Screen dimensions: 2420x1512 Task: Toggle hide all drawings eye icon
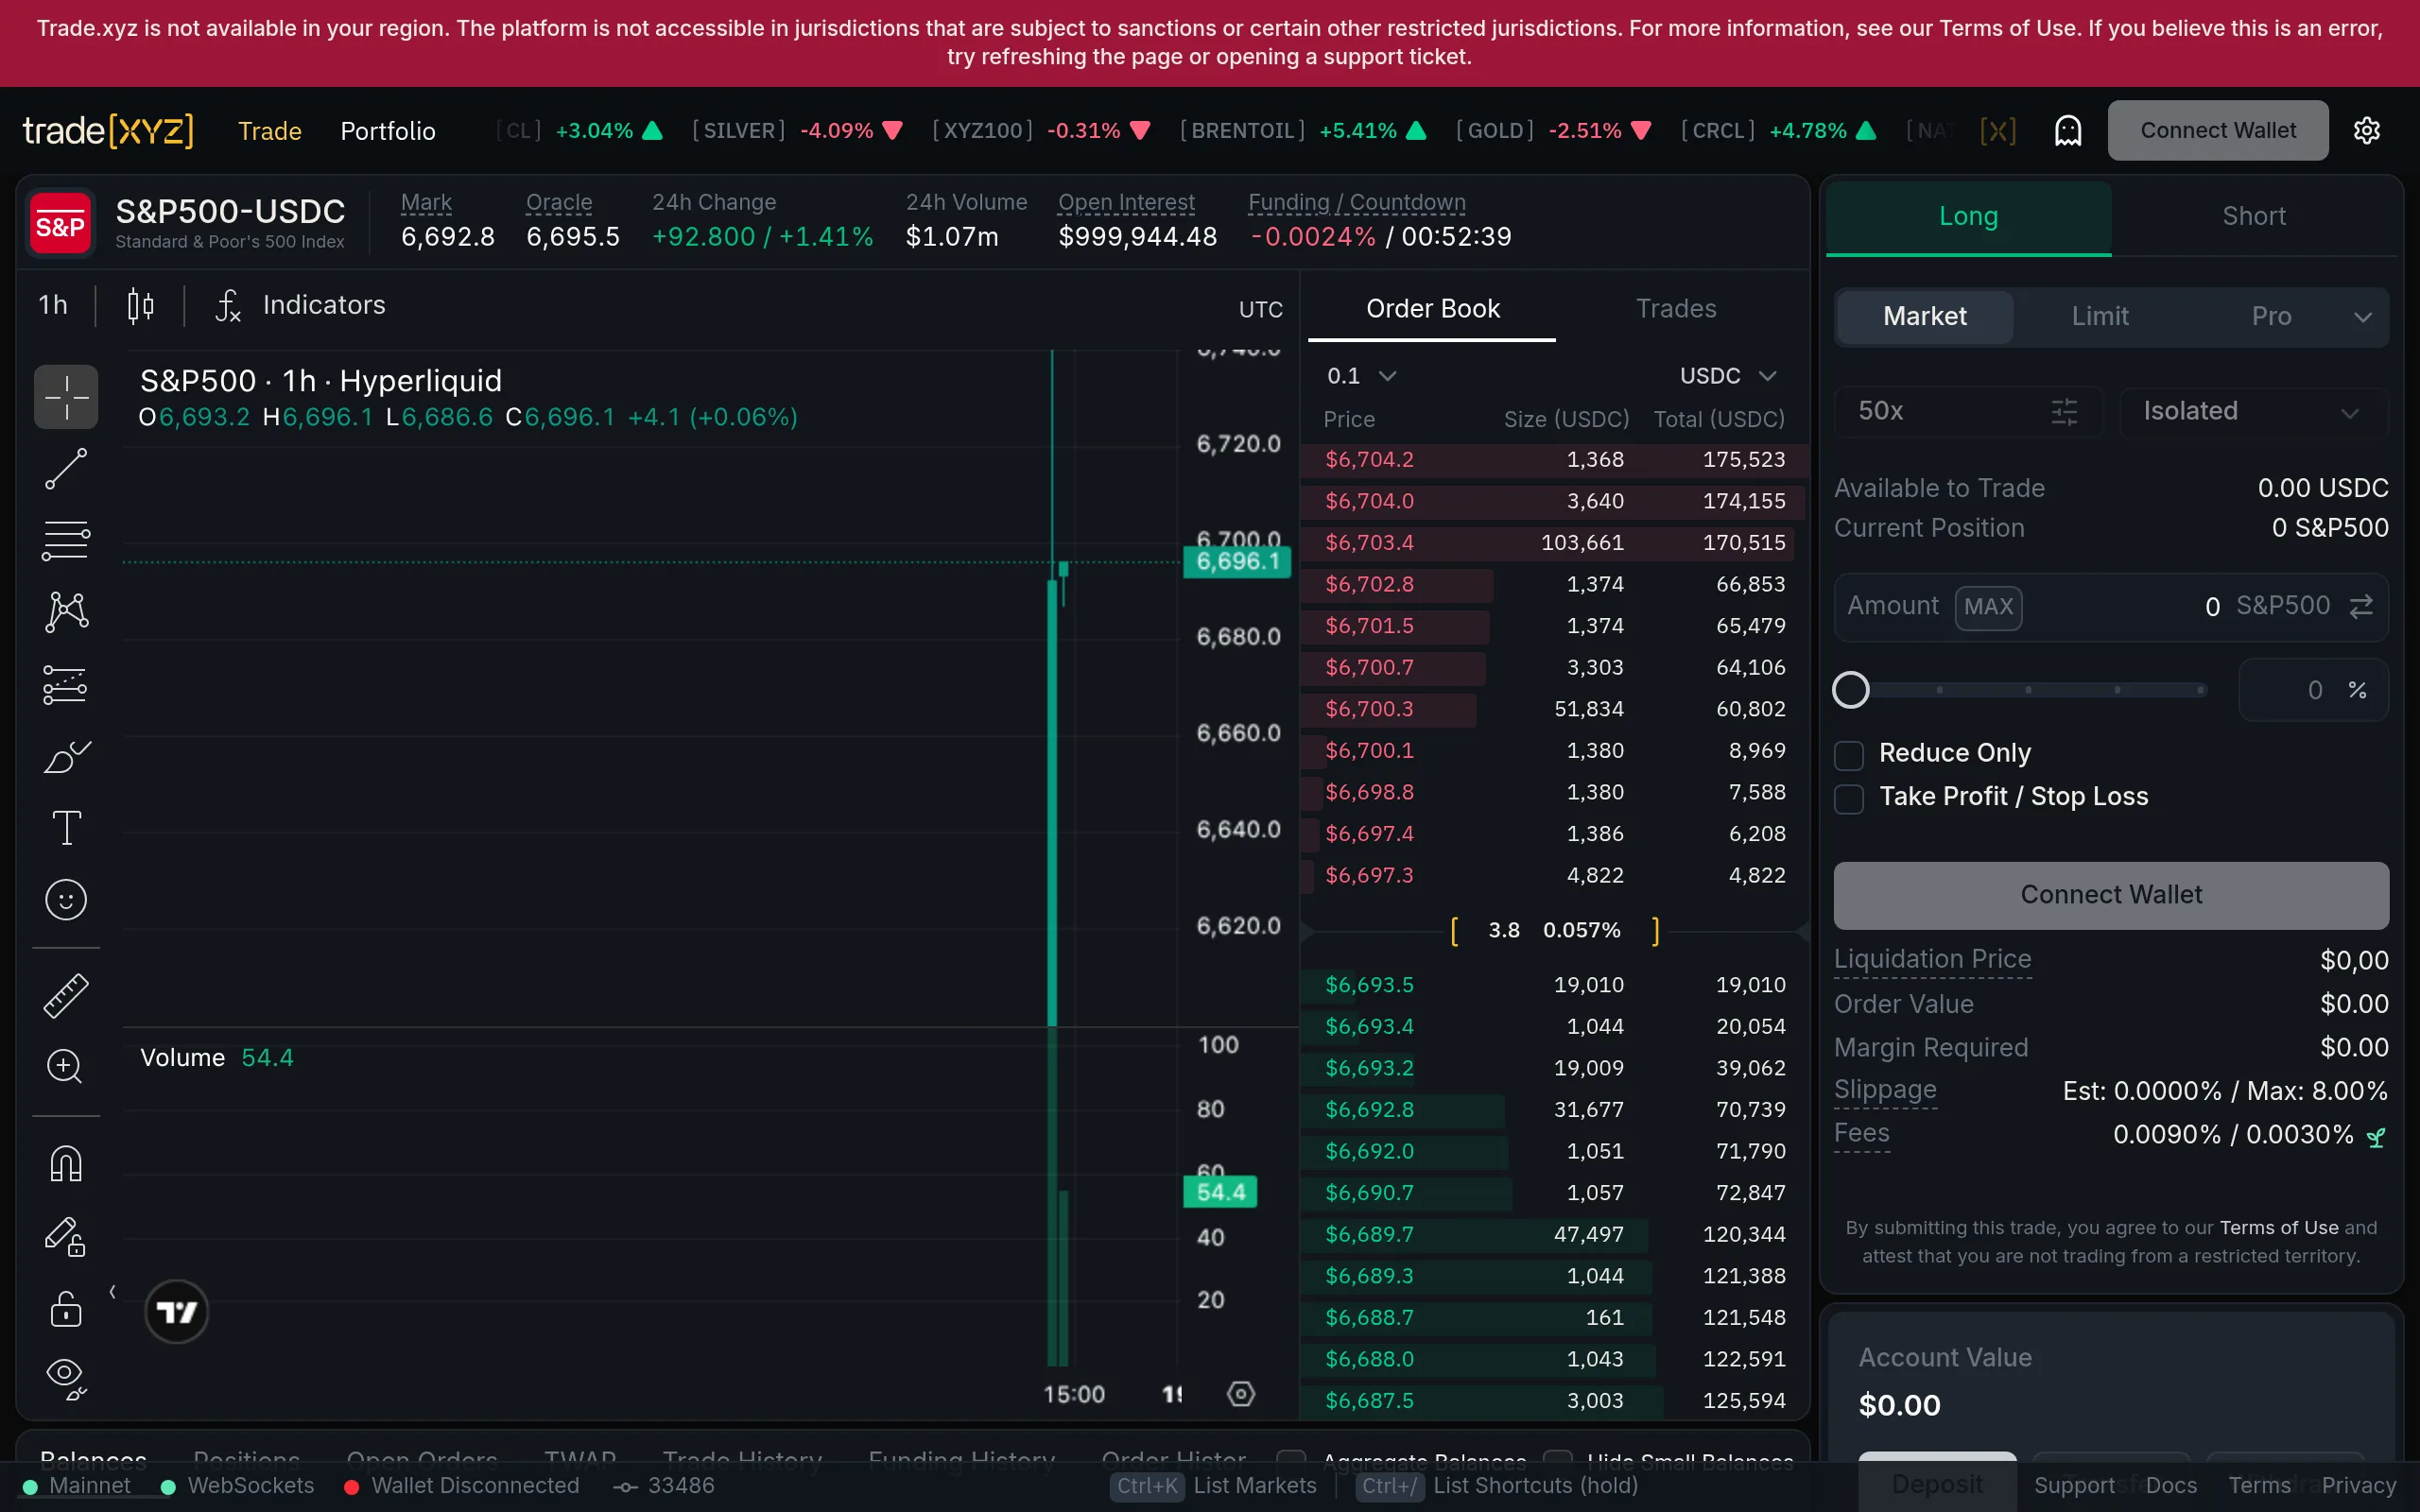tap(65, 1375)
